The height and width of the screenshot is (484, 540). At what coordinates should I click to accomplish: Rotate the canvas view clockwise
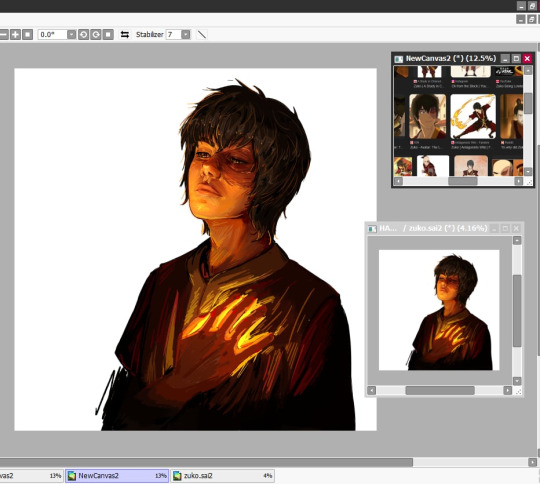point(96,34)
